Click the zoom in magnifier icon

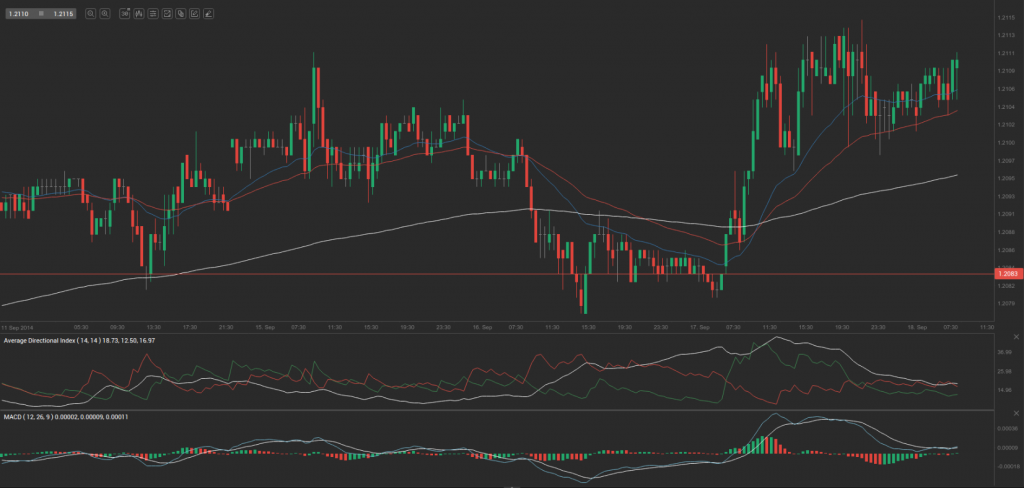104,13
